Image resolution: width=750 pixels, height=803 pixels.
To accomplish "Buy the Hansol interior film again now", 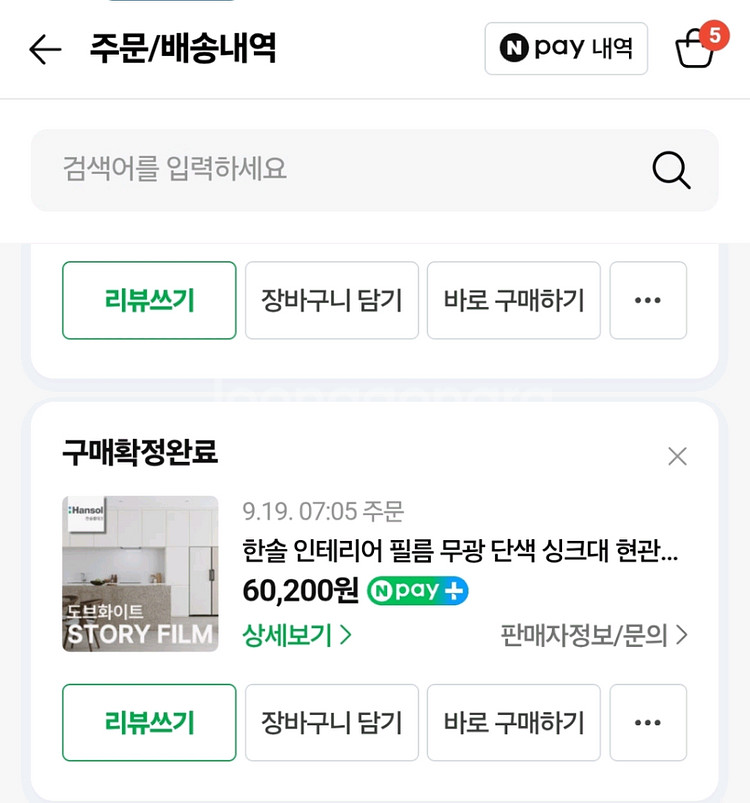I will click(513, 722).
